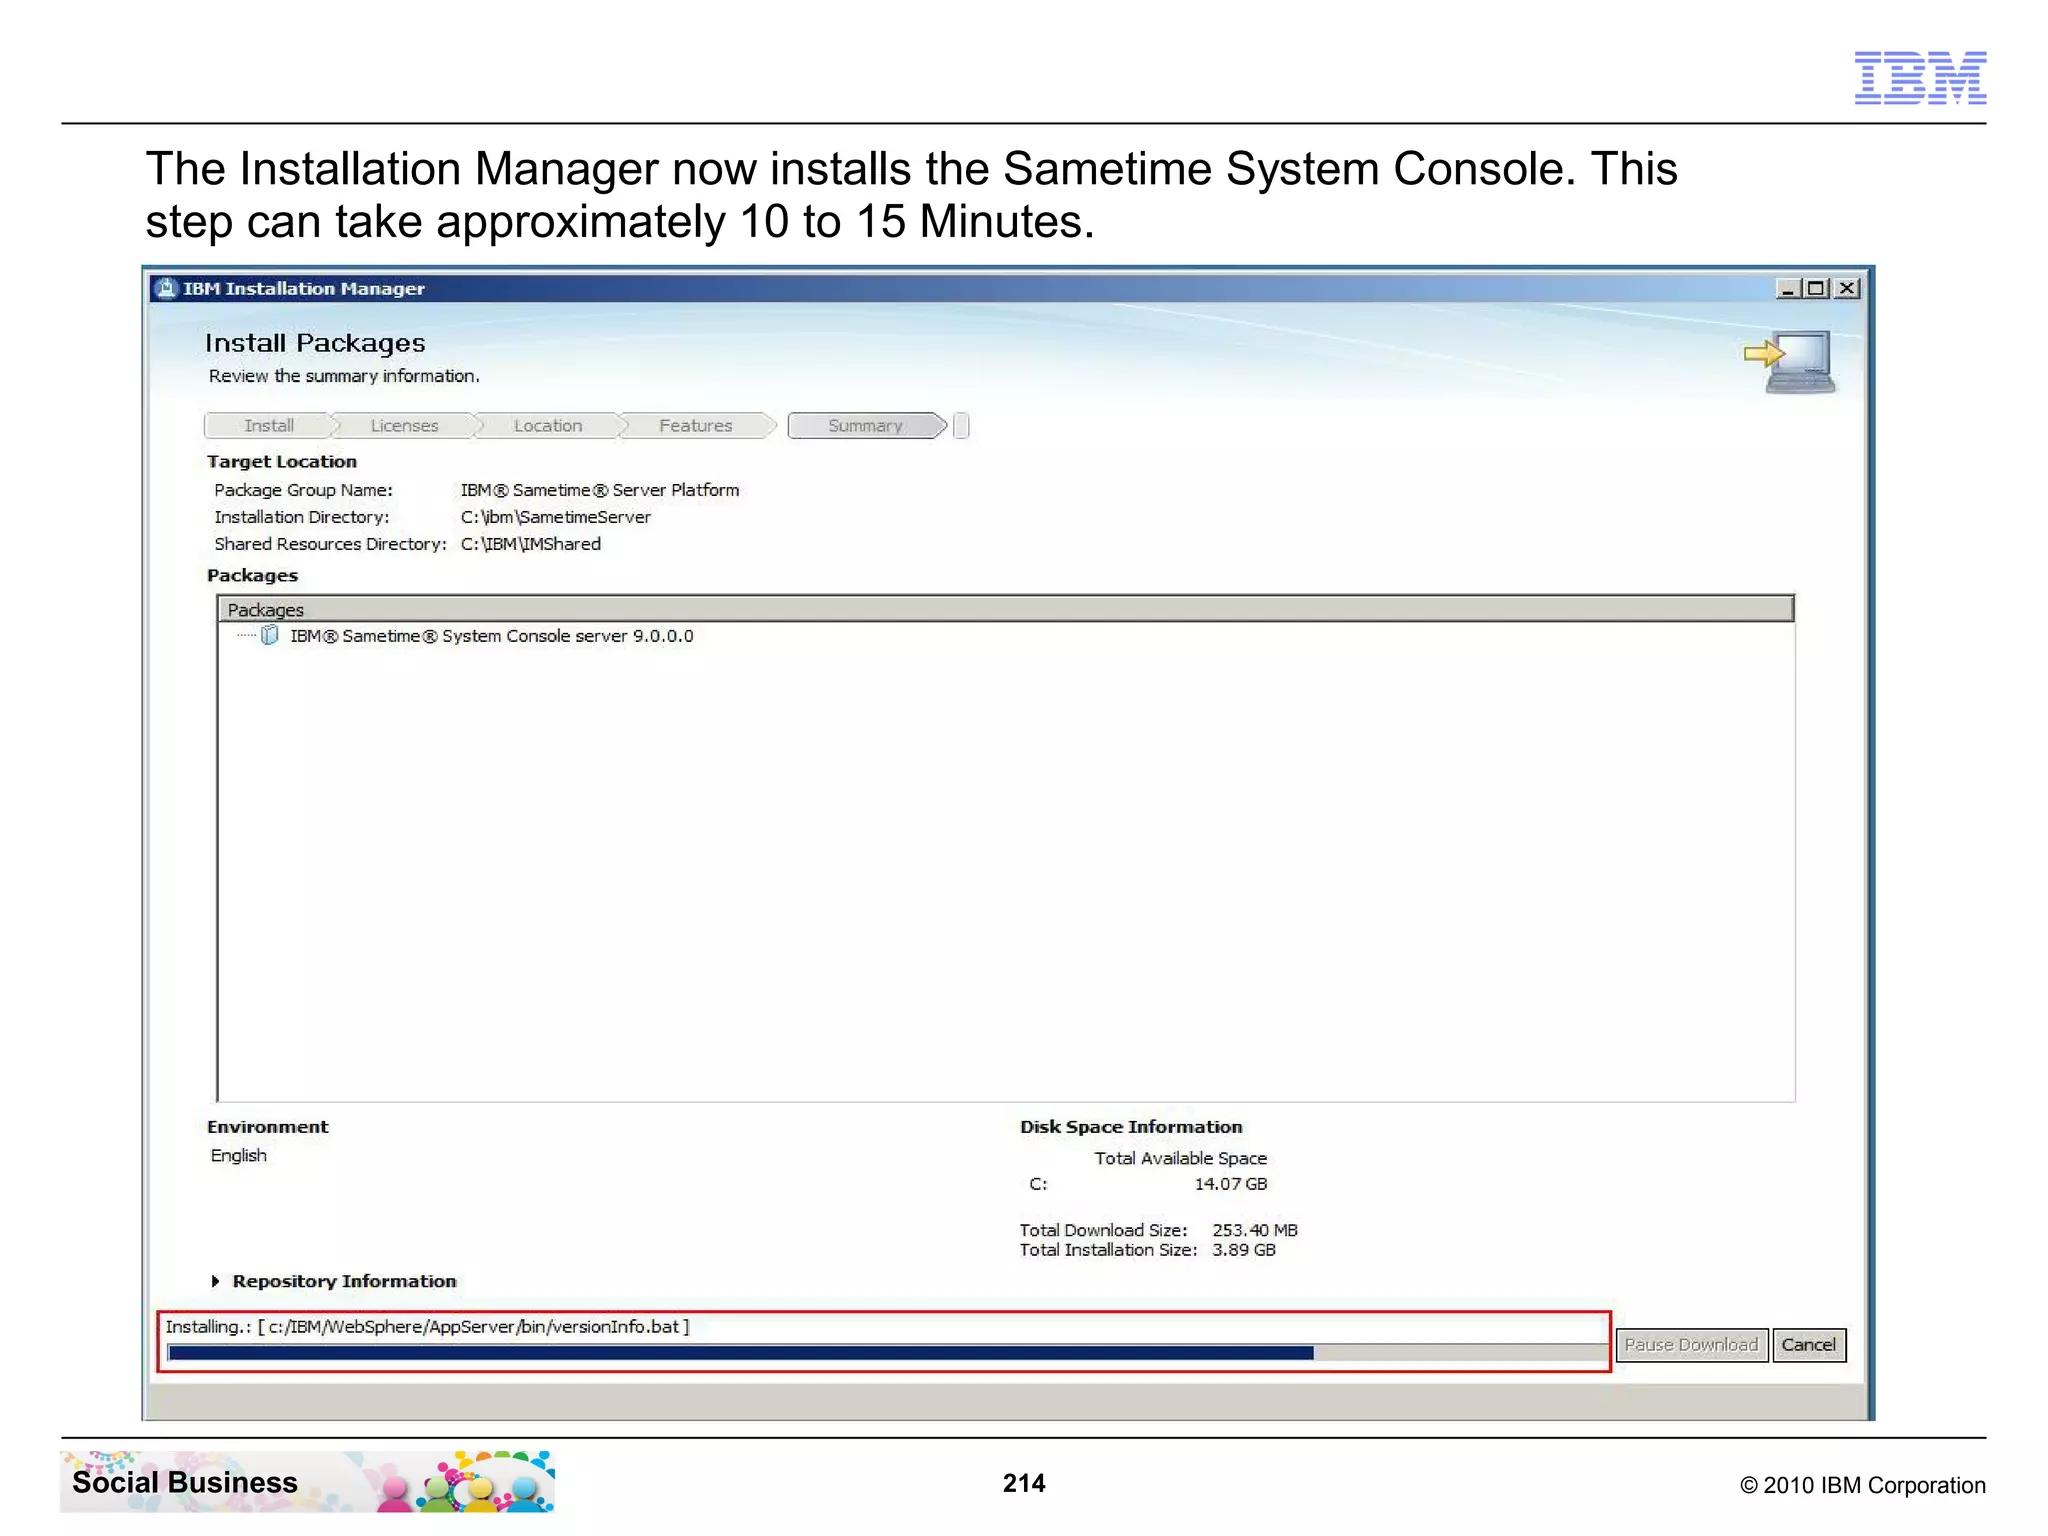Click the installation directory C:\ibm\SametimeServer
Image resolution: width=2048 pixels, height=1536 pixels.
(556, 517)
